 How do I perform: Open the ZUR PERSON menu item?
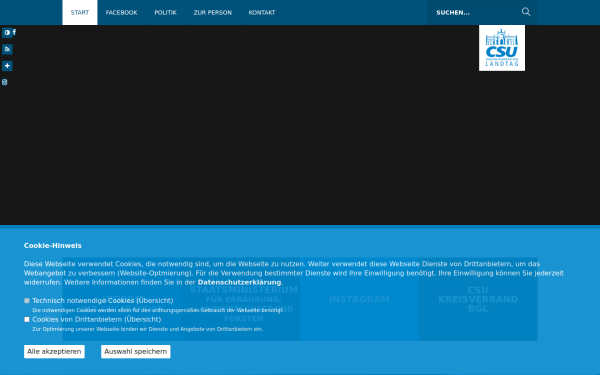tap(212, 13)
